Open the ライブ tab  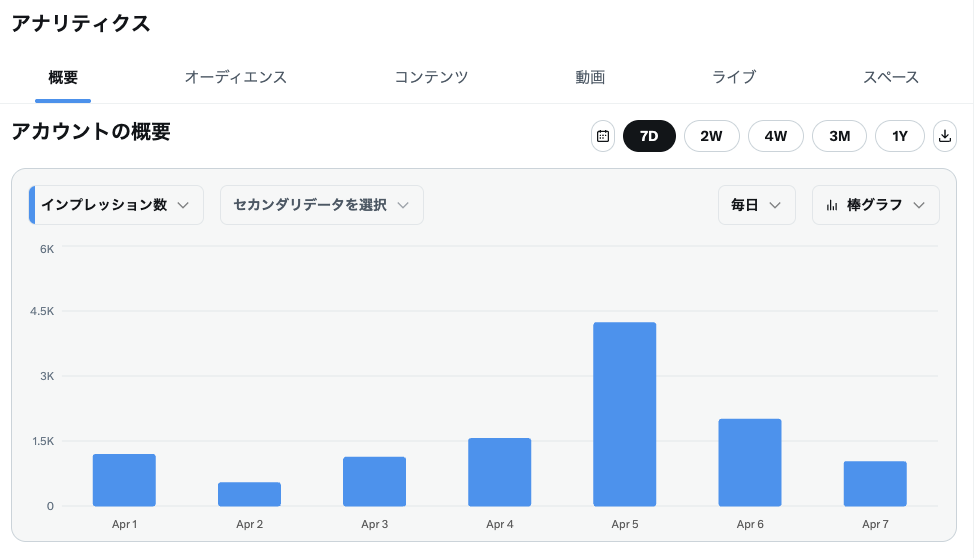tap(734, 77)
